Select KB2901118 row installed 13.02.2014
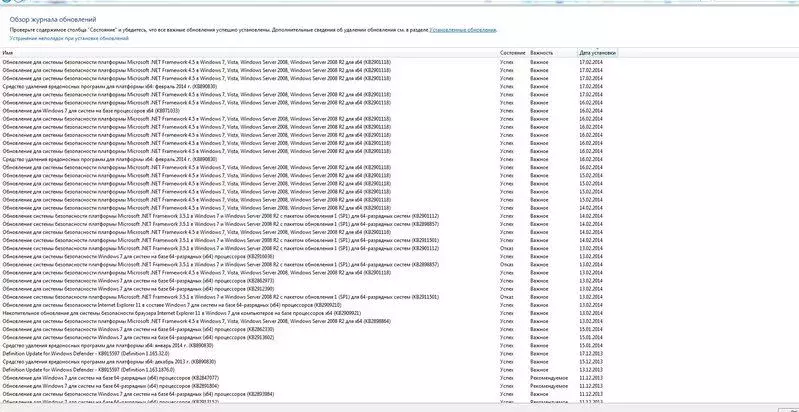Image resolution: width=799 pixels, height=412 pixels. tap(309, 272)
